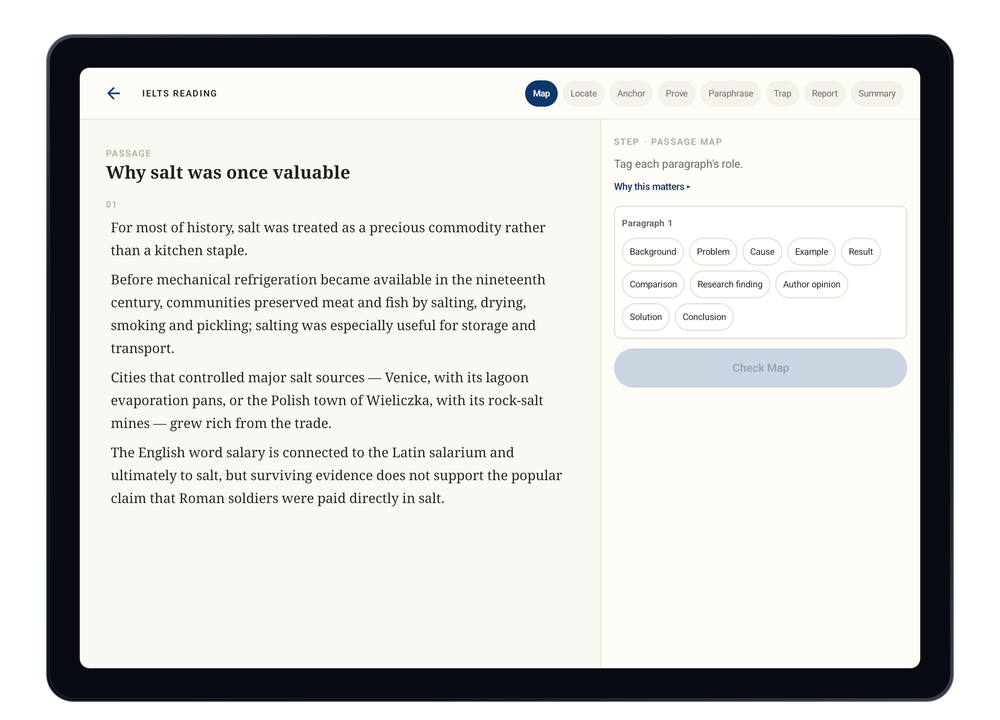Image resolution: width=1000 pixels, height=720 pixels.
Task: Click the small 'PASSAGE' label above the title
Action: [128, 154]
